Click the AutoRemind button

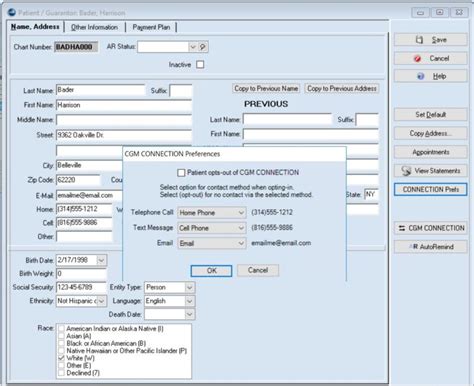coord(430,247)
